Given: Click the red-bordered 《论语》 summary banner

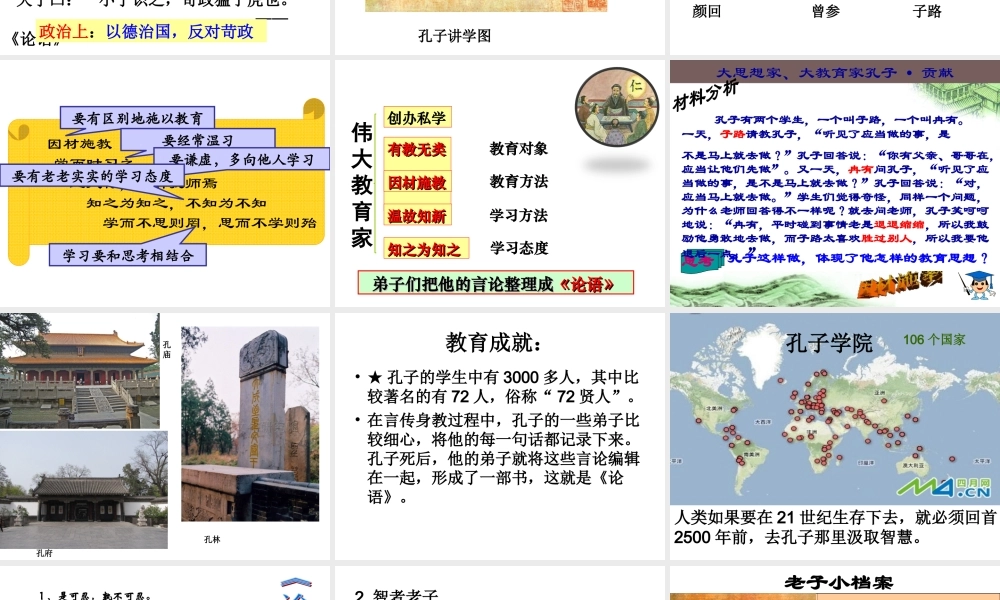Looking at the screenshot, I should coord(495,284).
